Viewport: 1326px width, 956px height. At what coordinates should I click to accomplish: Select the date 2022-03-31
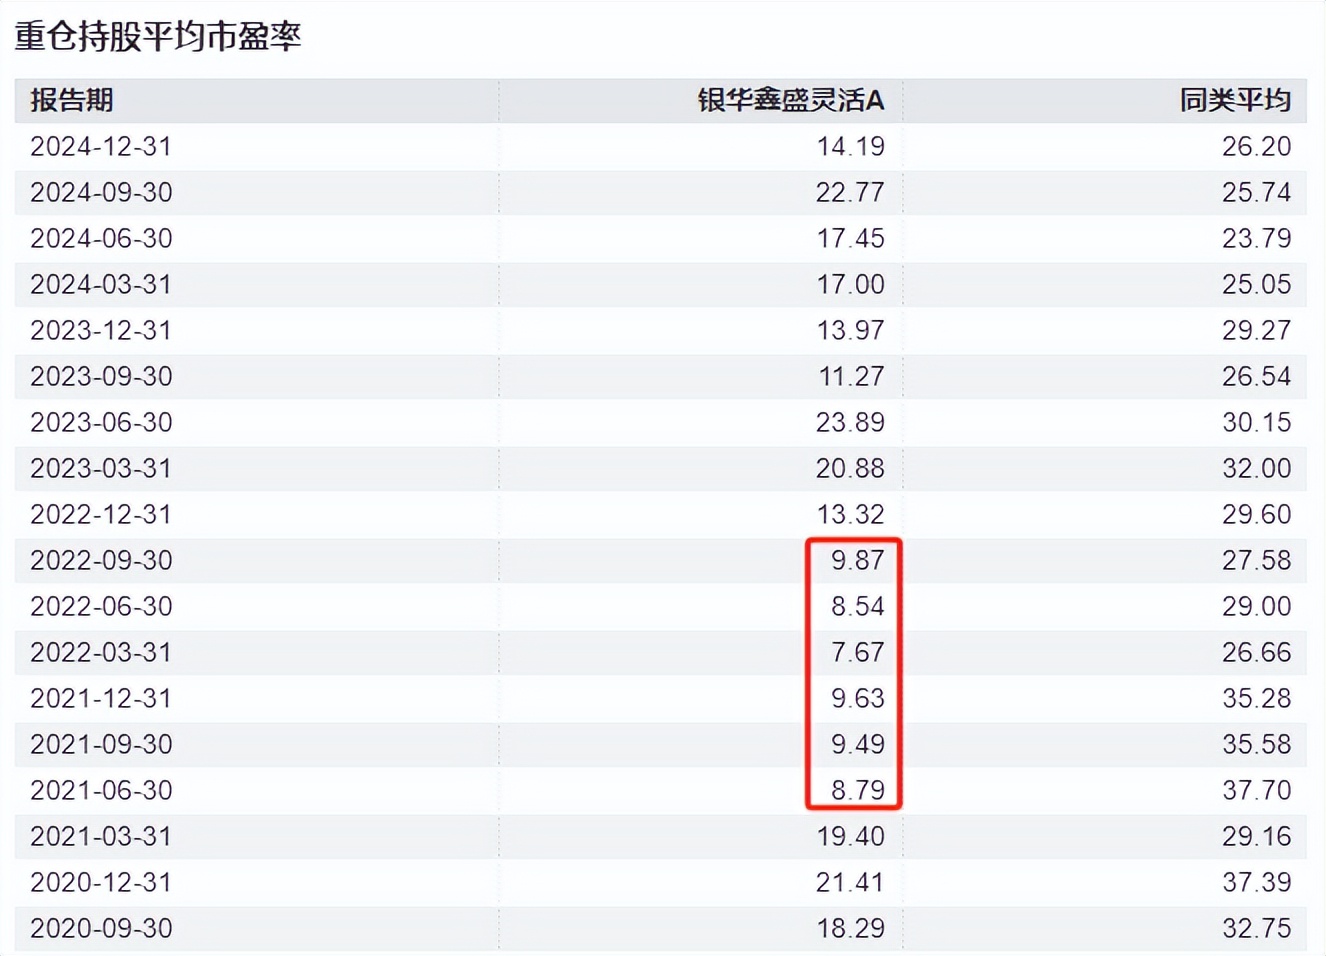click(x=101, y=652)
